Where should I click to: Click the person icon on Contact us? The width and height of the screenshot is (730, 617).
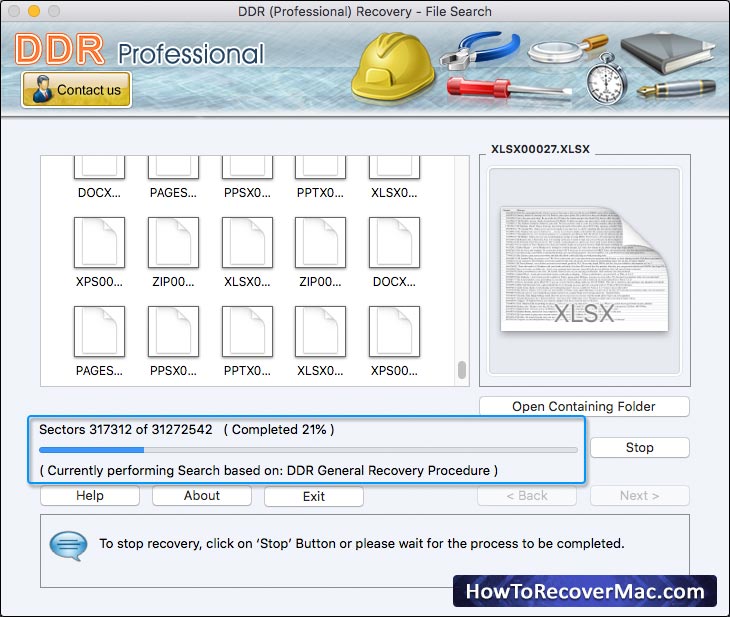tap(41, 89)
